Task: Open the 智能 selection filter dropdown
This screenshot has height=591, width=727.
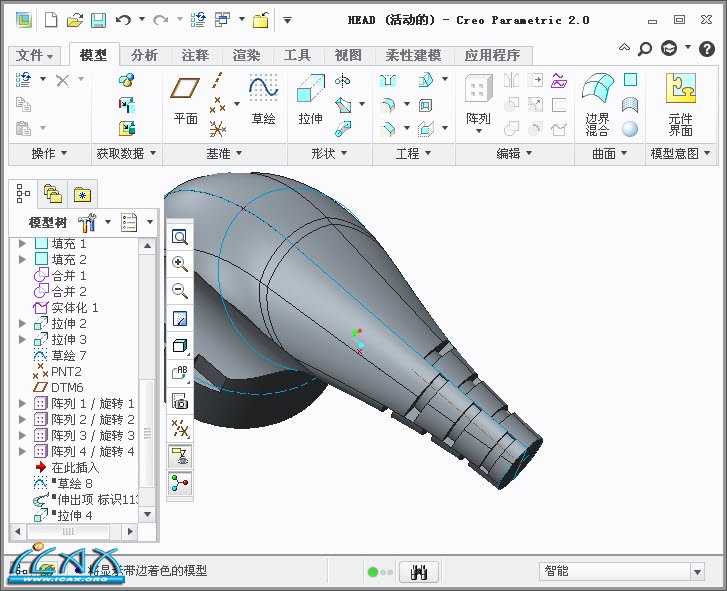Action: pos(697,572)
